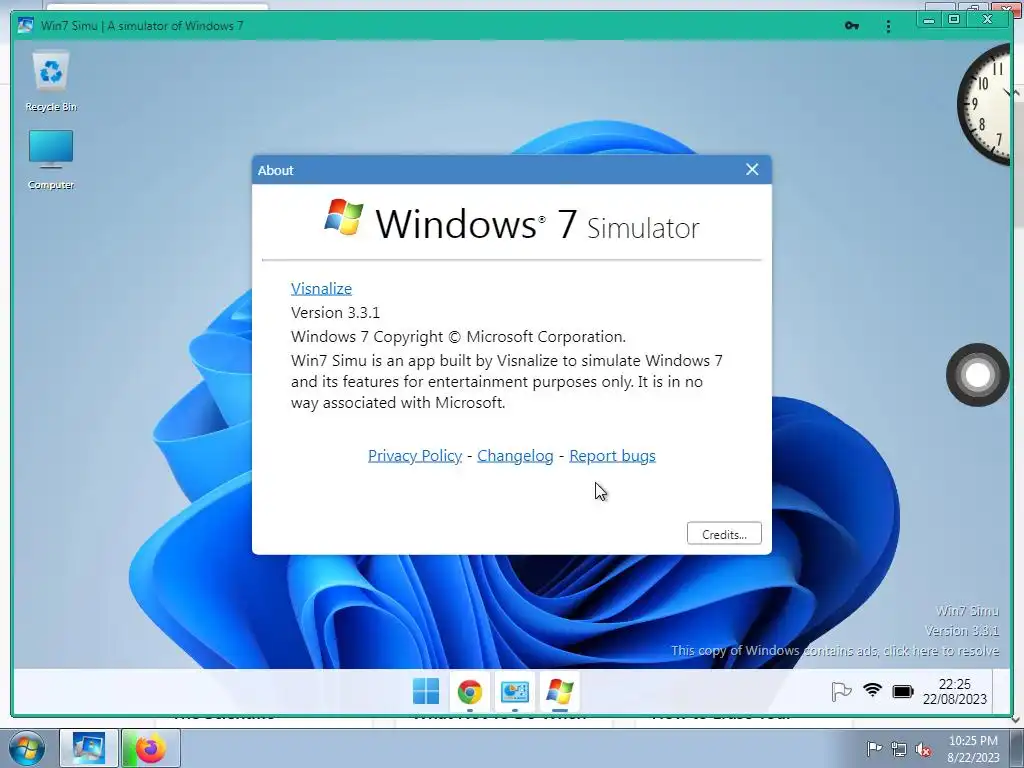Switch to Firefox in host taskbar

(150, 748)
